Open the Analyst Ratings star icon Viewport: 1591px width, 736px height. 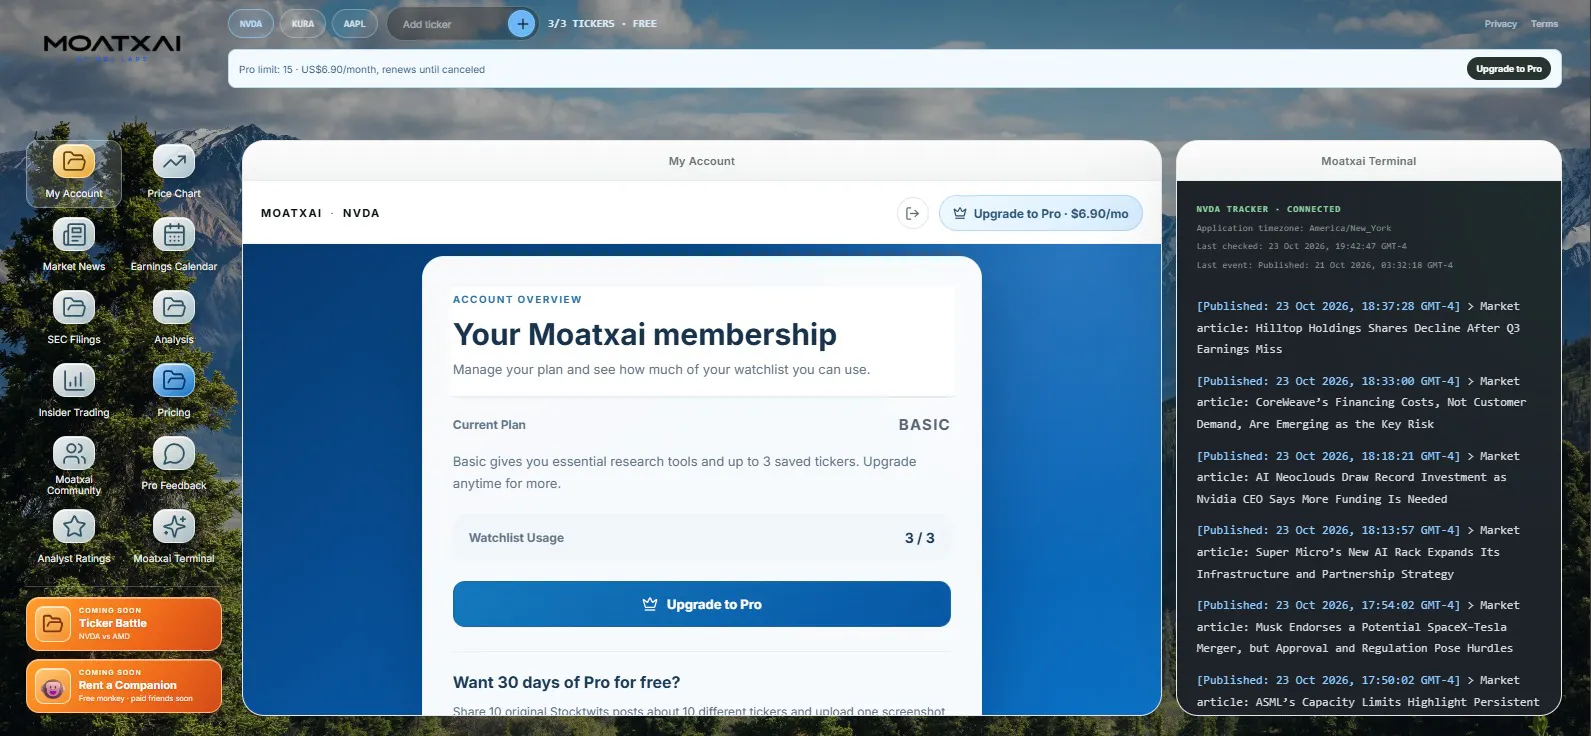(x=74, y=527)
